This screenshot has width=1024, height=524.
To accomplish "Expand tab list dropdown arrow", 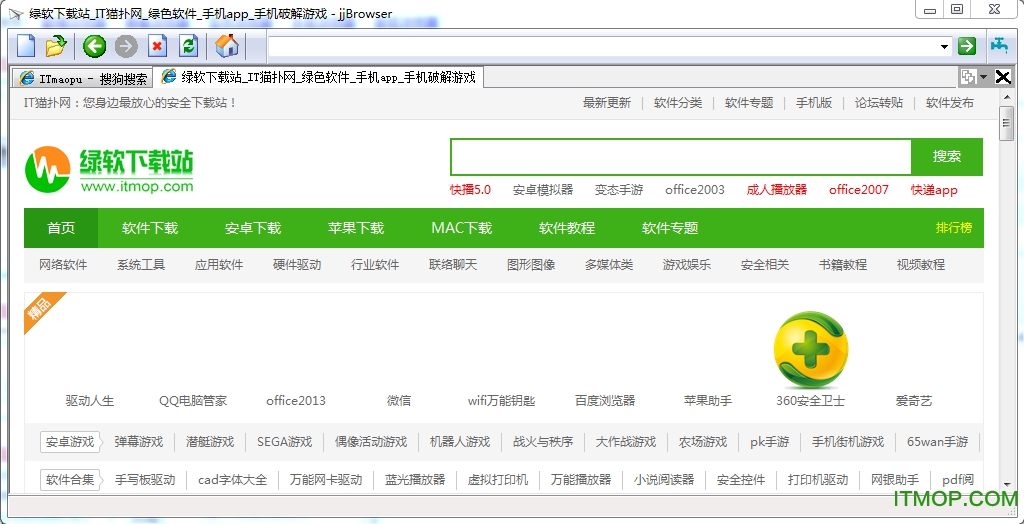I will [x=984, y=77].
